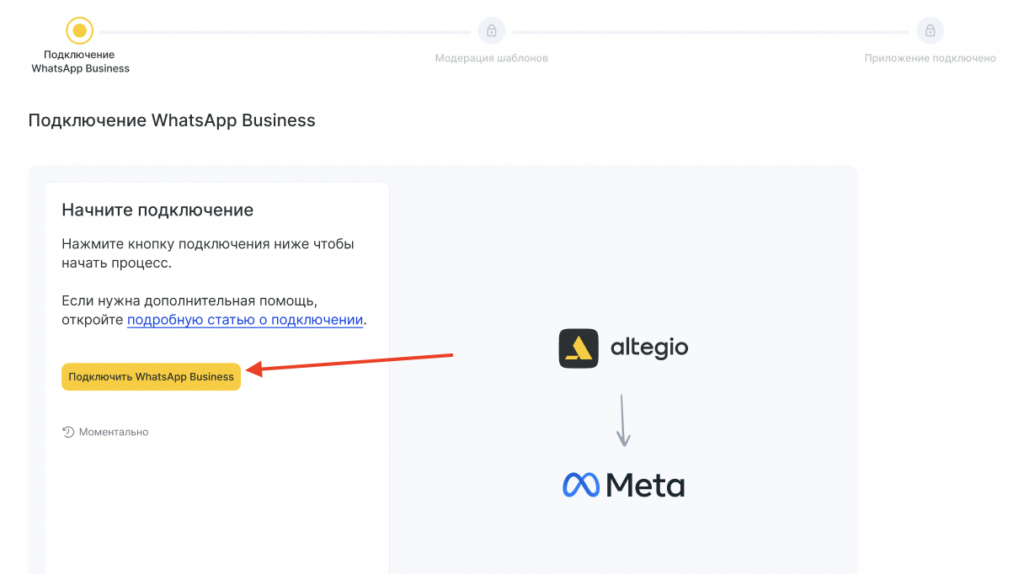Click the Начните подключение card heading
Image resolution: width=1024 pixels, height=574 pixels.
pos(157,210)
